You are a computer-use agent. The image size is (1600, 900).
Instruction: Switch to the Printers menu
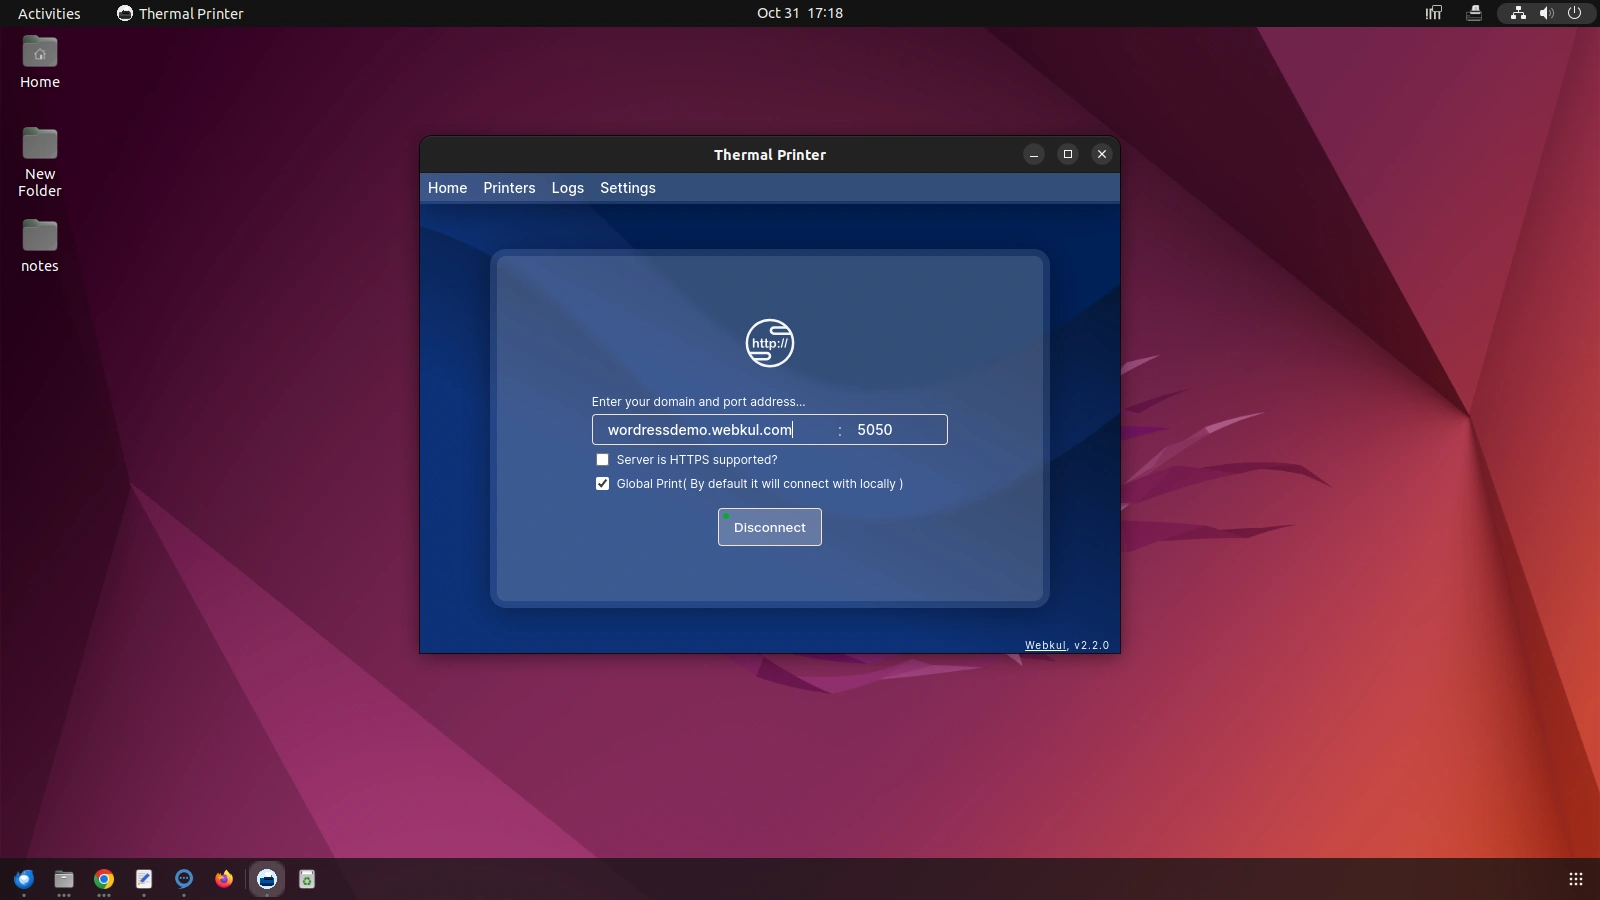(509, 188)
